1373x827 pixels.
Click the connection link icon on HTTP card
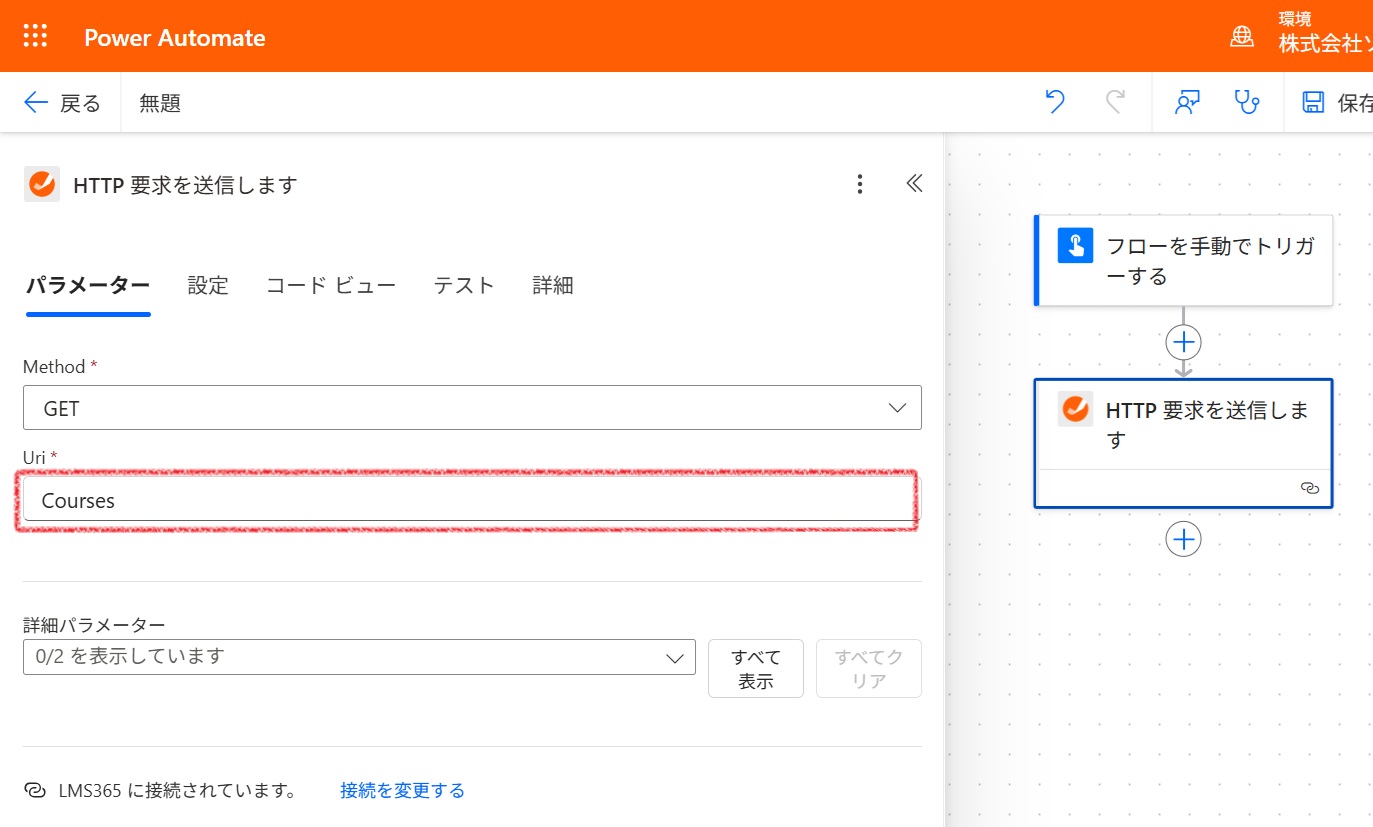[x=1309, y=488]
